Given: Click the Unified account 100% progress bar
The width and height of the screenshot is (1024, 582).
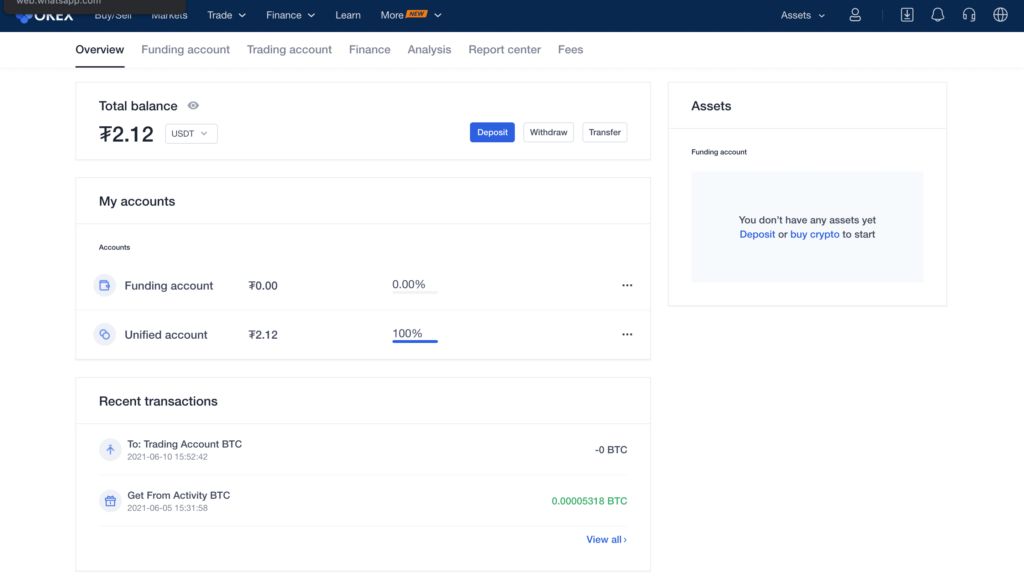Looking at the screenshot, I should click(414, 341).
